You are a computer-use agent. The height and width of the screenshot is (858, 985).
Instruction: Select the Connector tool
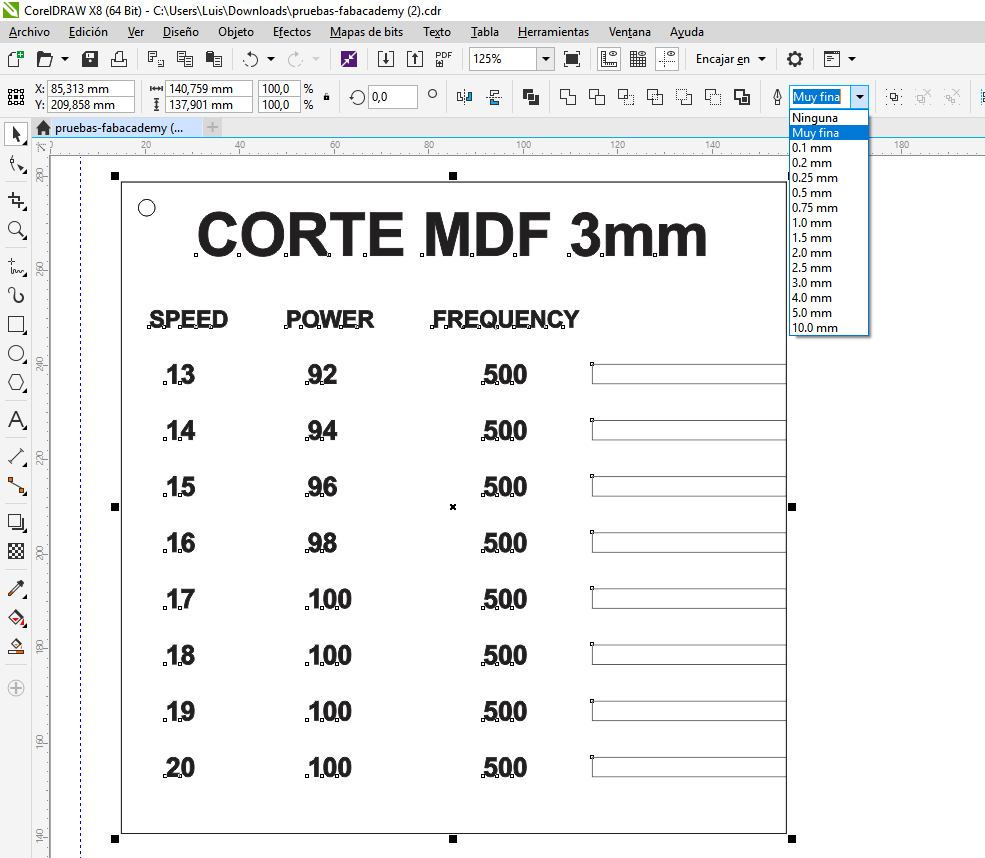[16, 486]
